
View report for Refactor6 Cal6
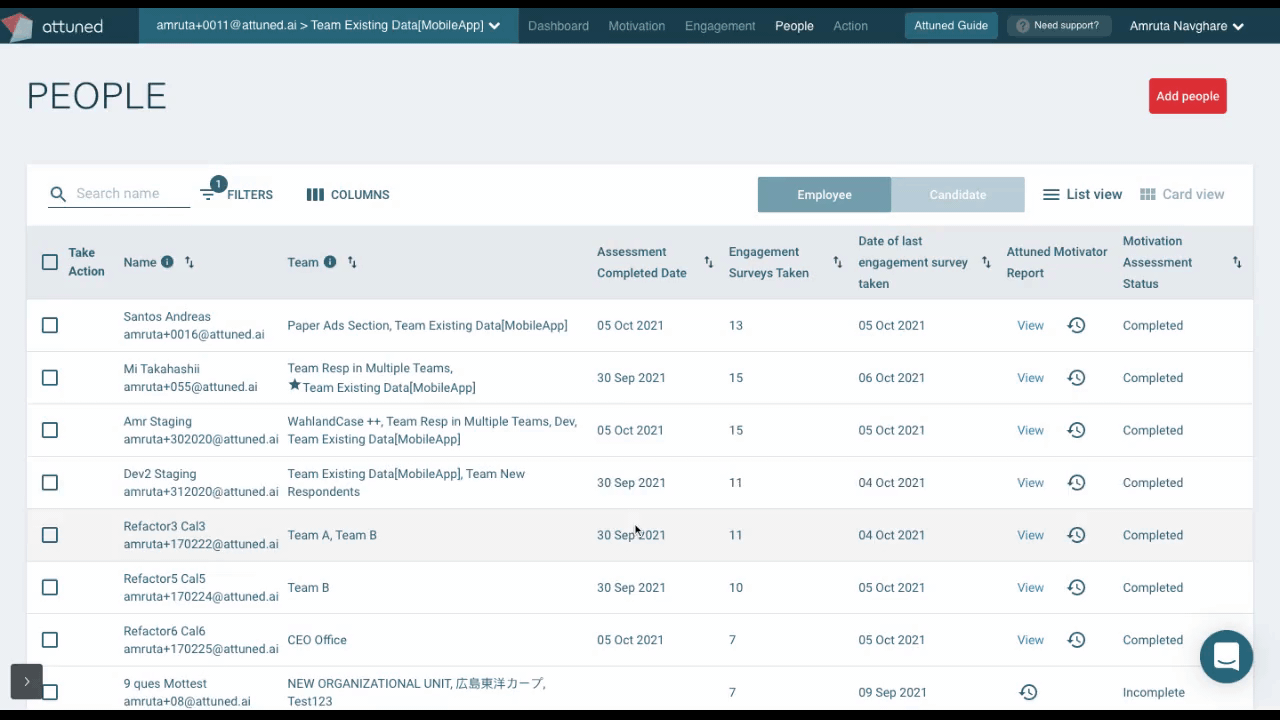pos(1030,640)
